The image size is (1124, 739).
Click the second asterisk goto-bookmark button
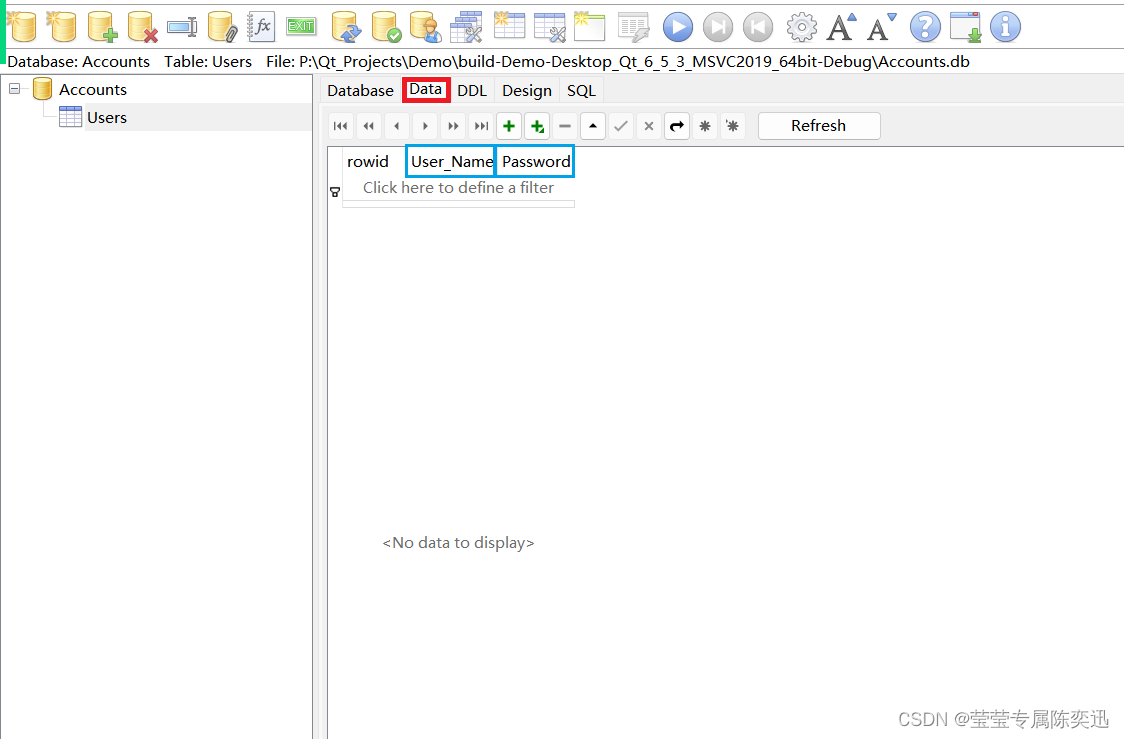coord(733,126)
